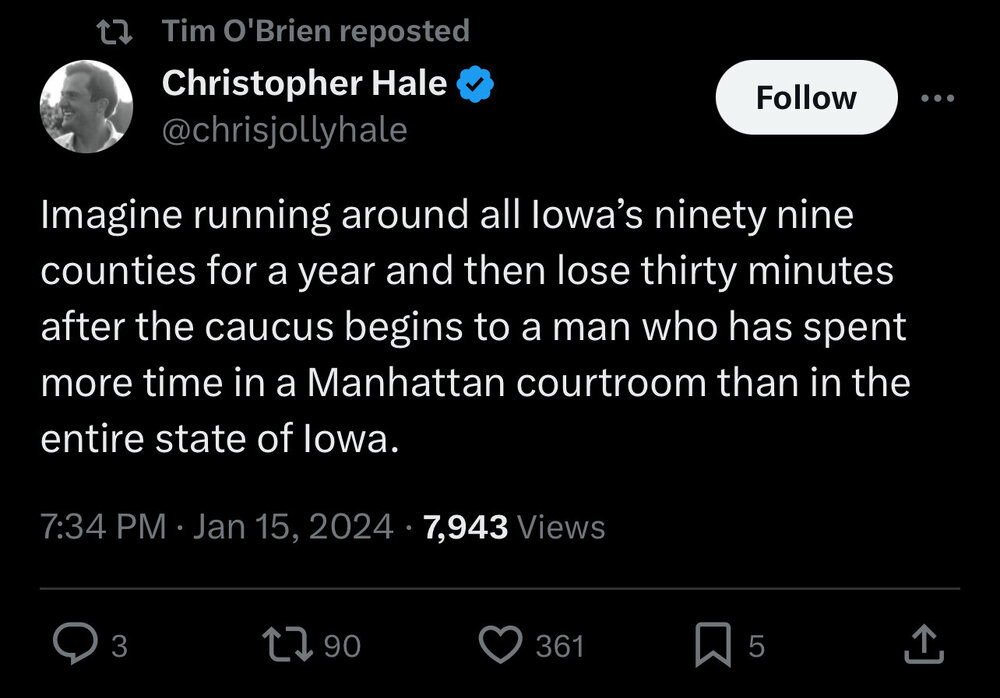Open the "Tim O'Brien reposted" link
This screenshot has width=1000, height=698.
(315, 32)
